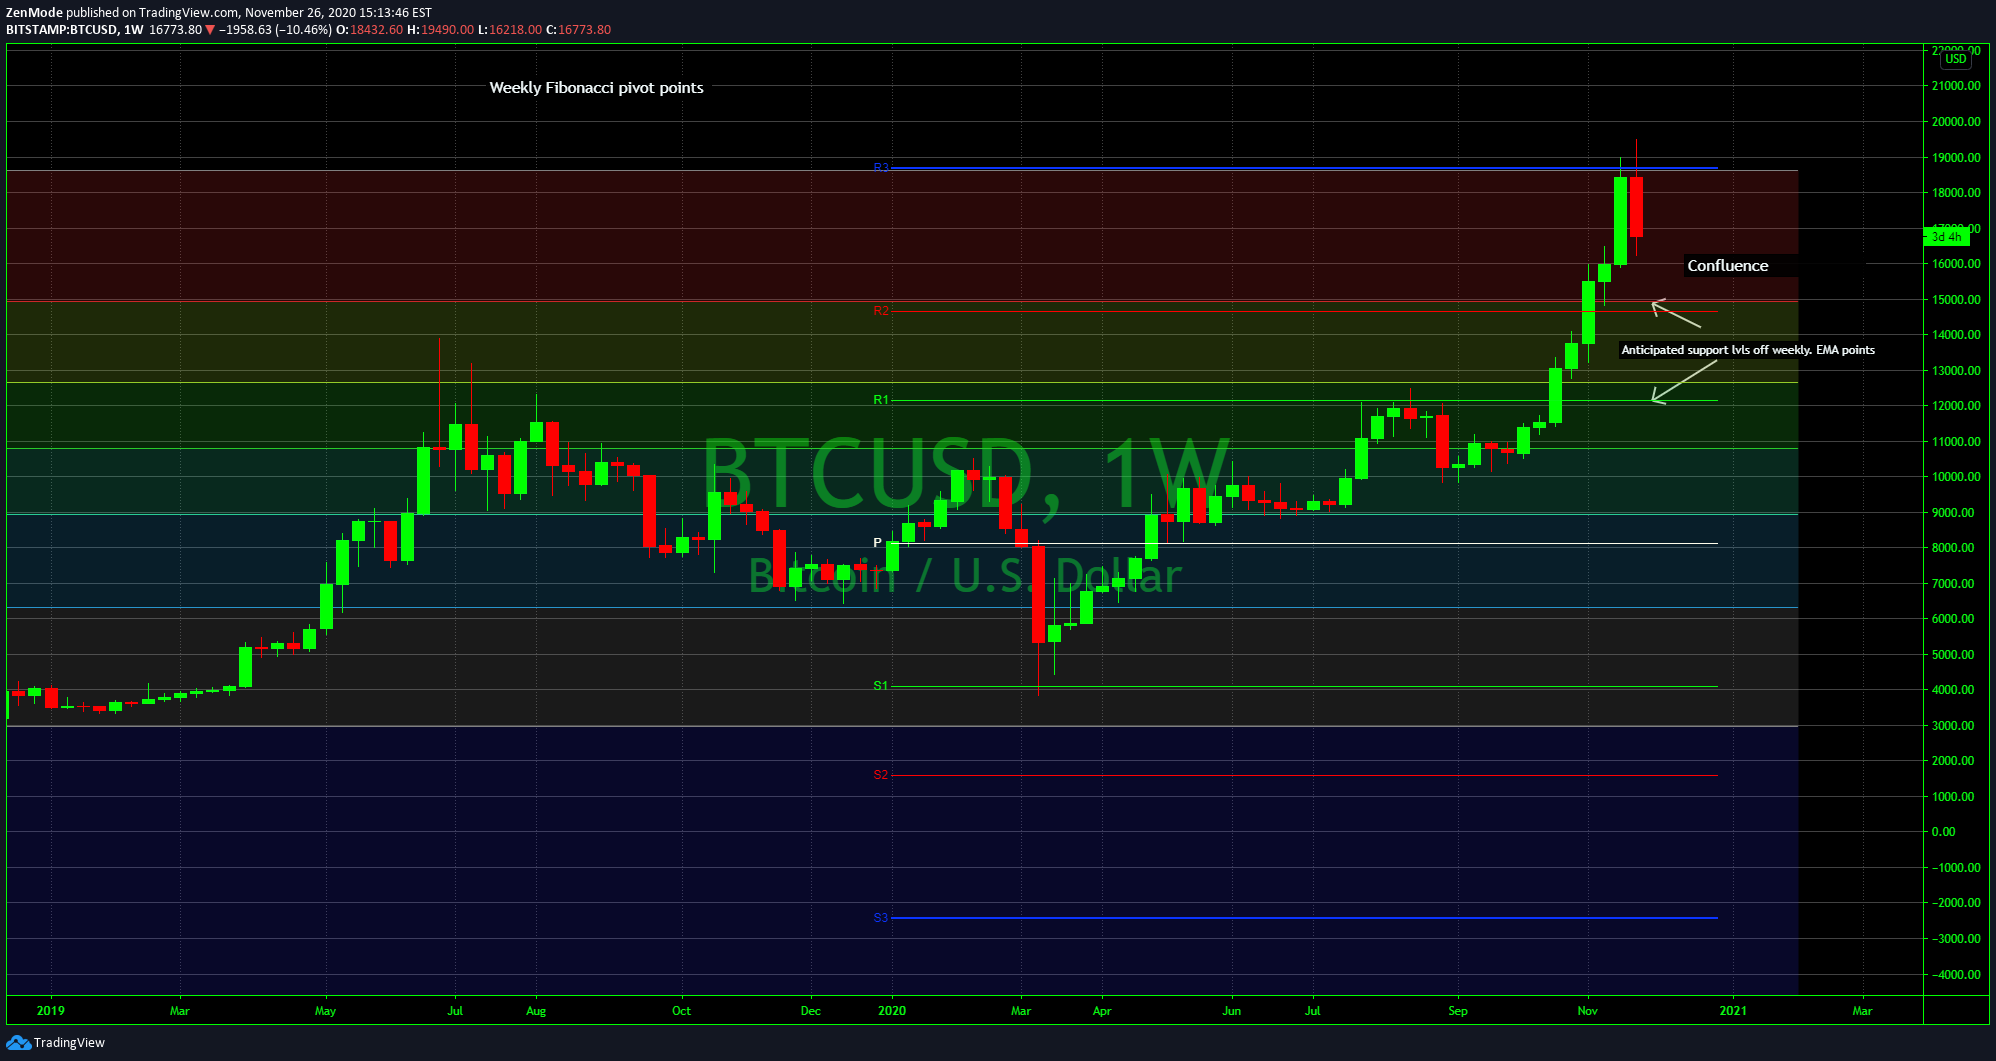
Task: Click the R3 pivot label
Action: click(x=881, y=168)
